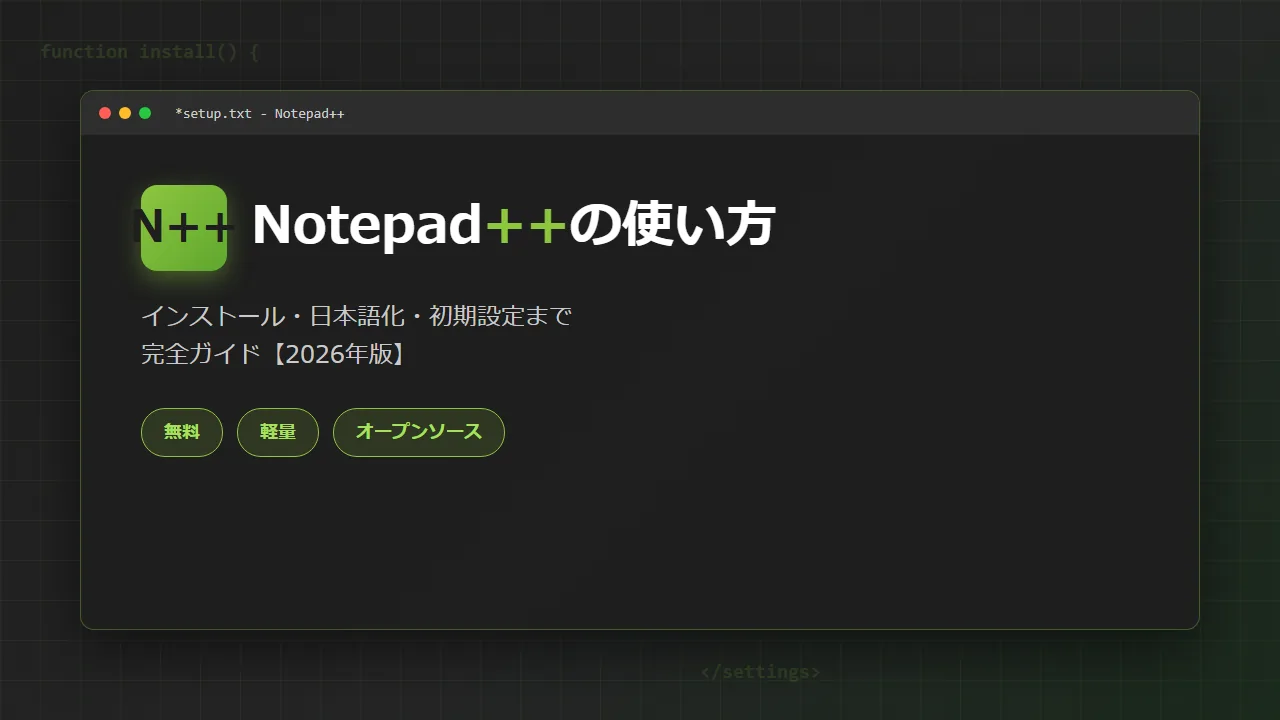Click the faded </settings> background tag
The height and width of the screenshot is (720, 1280).
tap(761, 672)
